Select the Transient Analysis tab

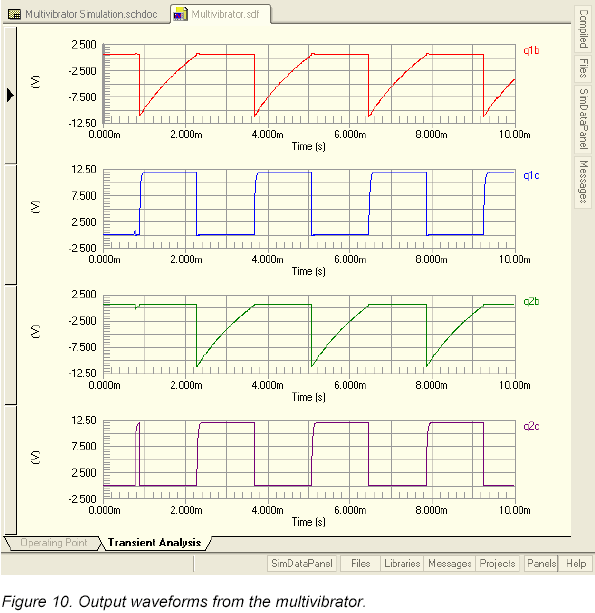[x=154, y=543]
